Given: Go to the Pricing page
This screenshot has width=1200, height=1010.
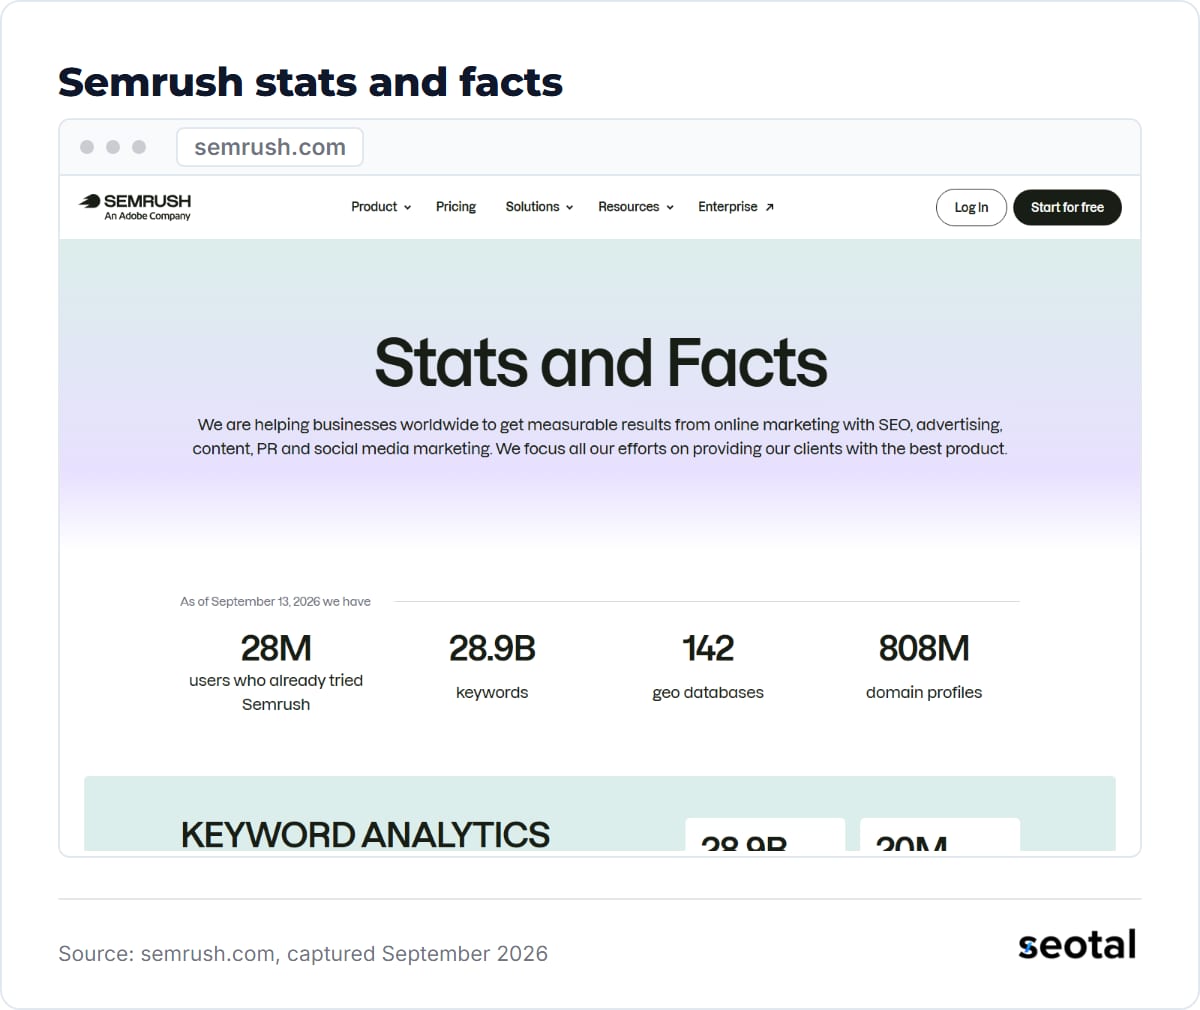Looking at the screenshot, I should 456,207.
